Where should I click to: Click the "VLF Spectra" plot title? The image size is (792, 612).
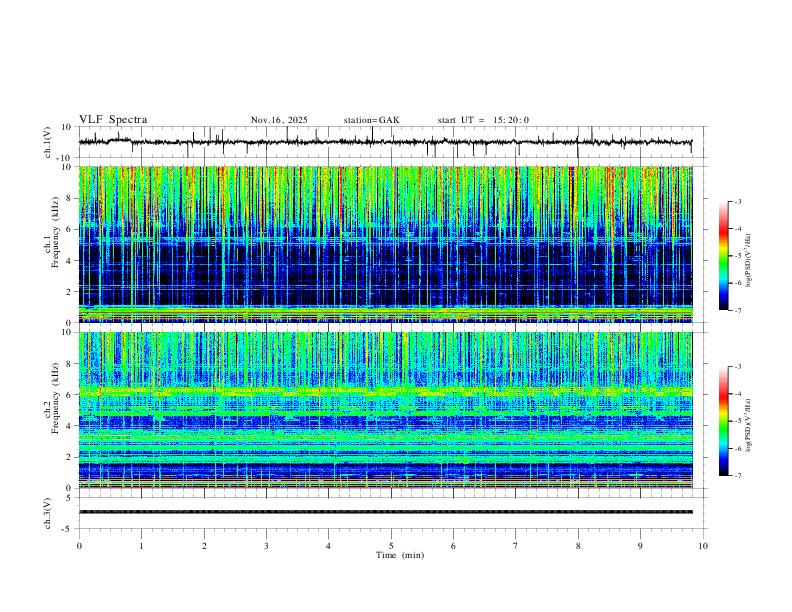(x=113, y=120)
